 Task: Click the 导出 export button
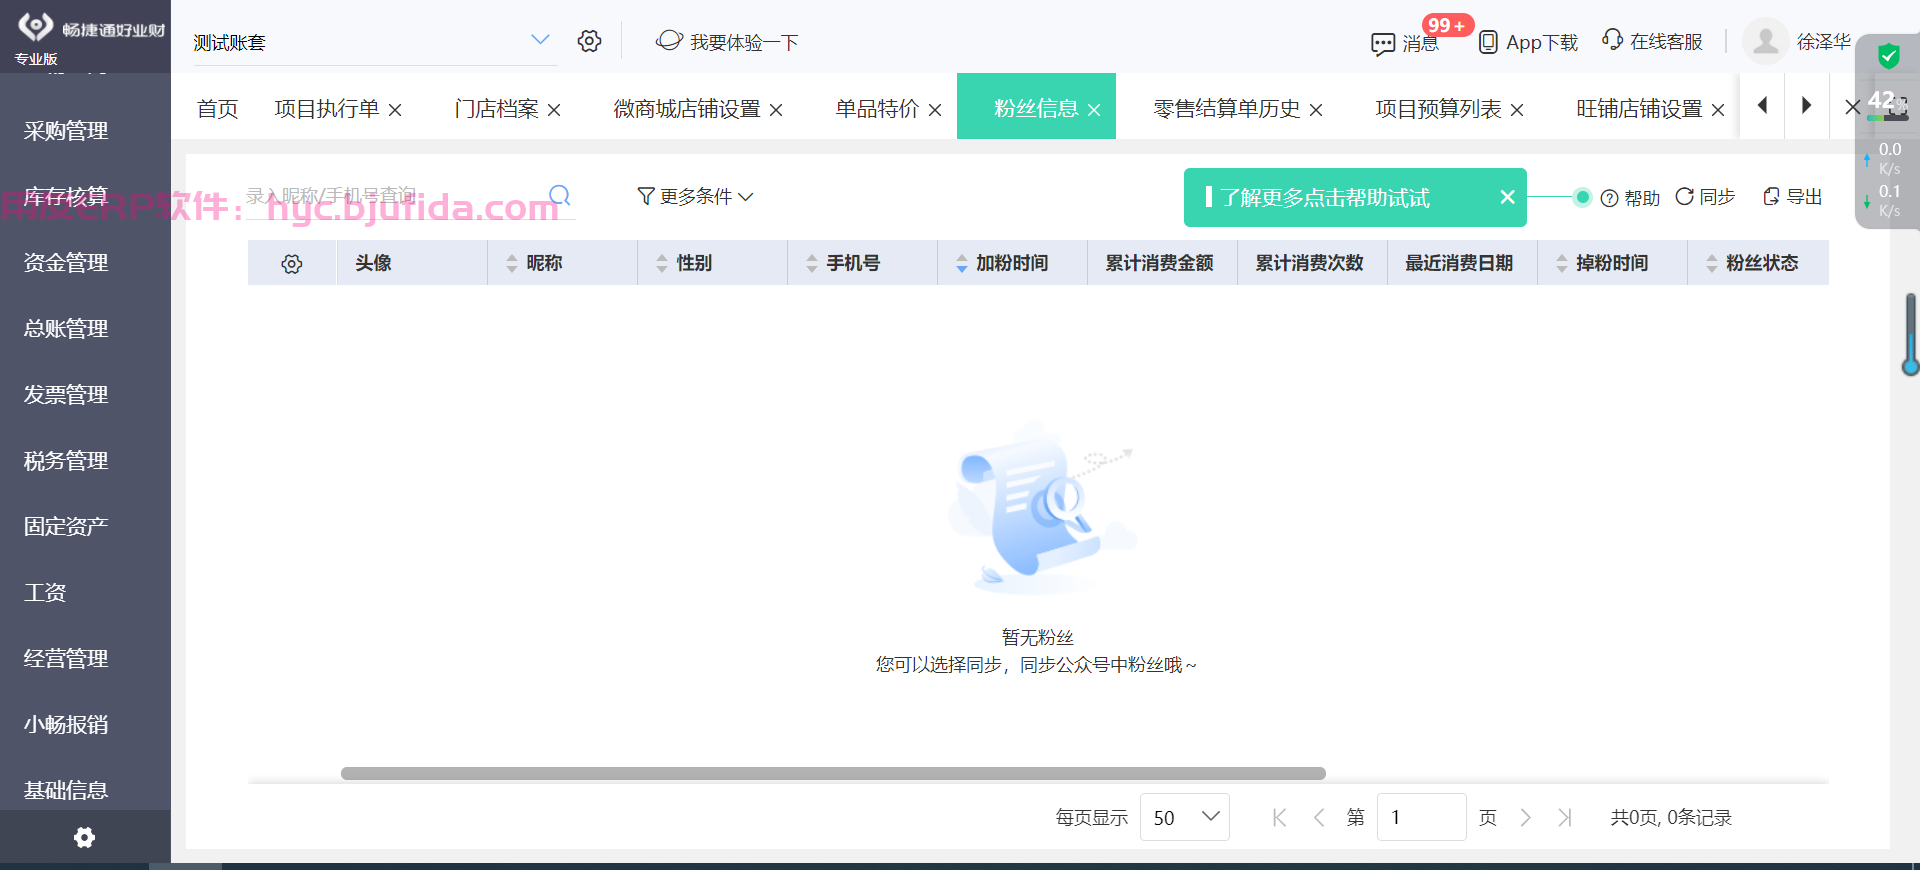(1793, 197)
